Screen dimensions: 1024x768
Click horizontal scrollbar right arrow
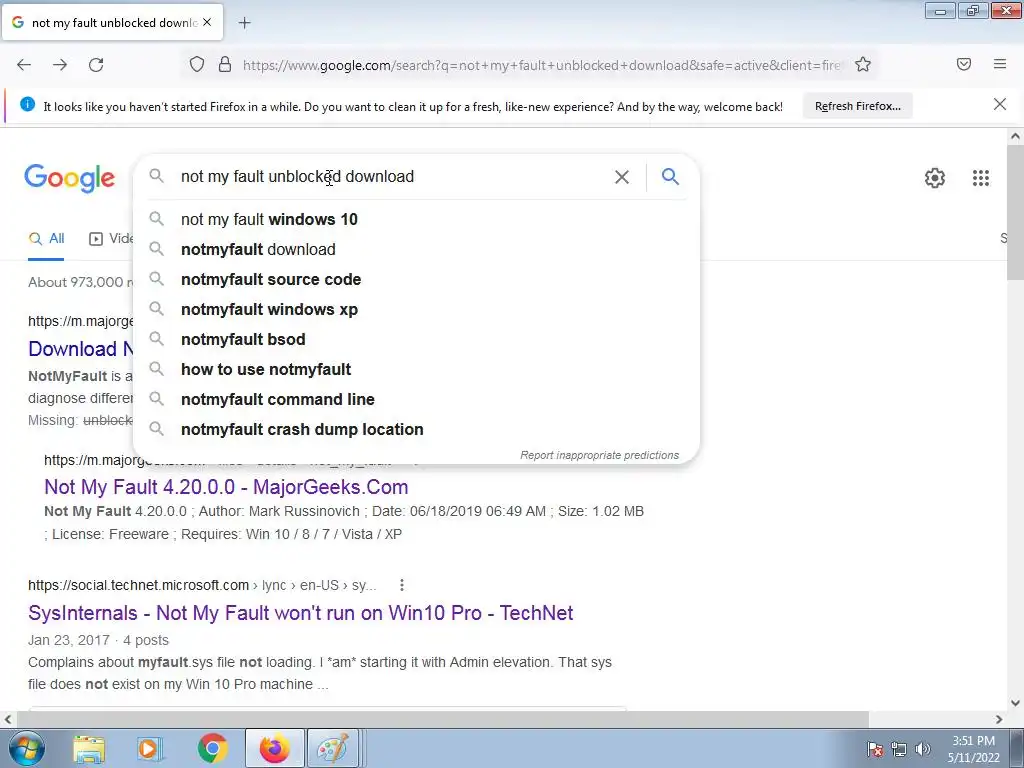pos(999,719)
